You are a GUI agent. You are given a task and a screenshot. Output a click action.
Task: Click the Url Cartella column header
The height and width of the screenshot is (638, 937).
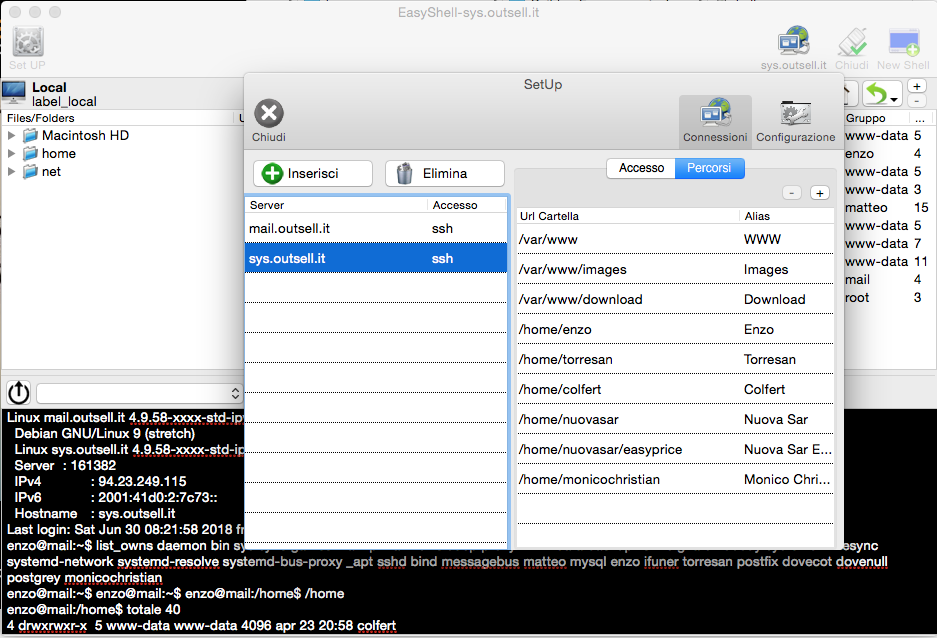(x=628, y=216)
